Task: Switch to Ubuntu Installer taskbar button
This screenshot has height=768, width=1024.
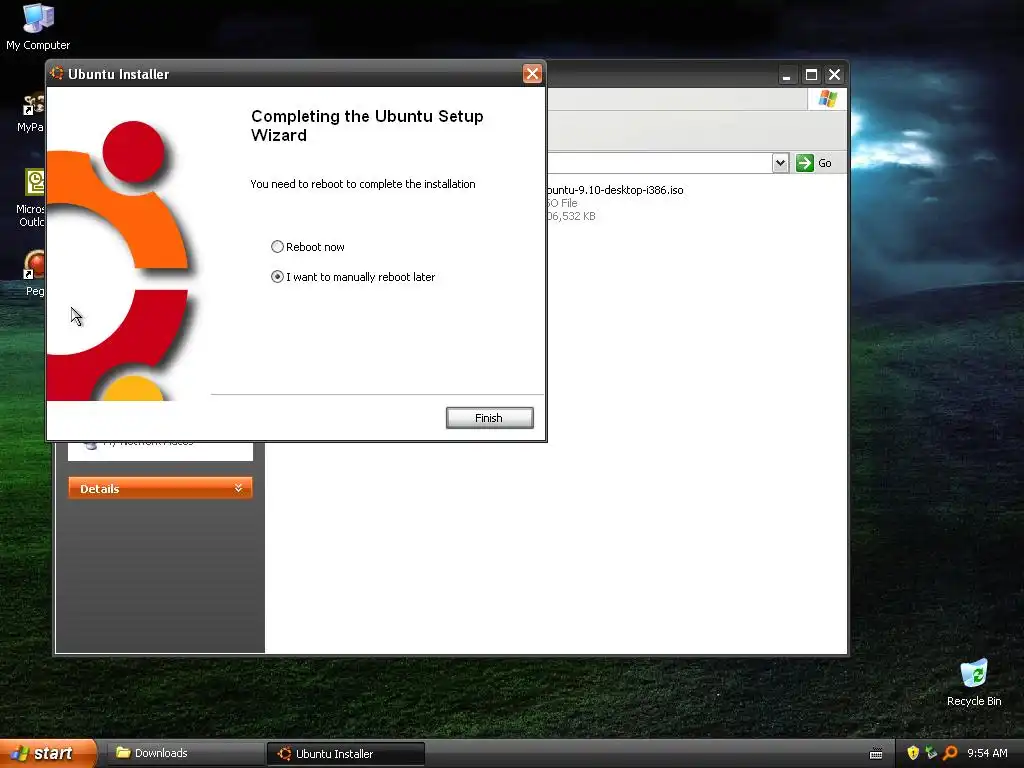Action: [345, 754]
